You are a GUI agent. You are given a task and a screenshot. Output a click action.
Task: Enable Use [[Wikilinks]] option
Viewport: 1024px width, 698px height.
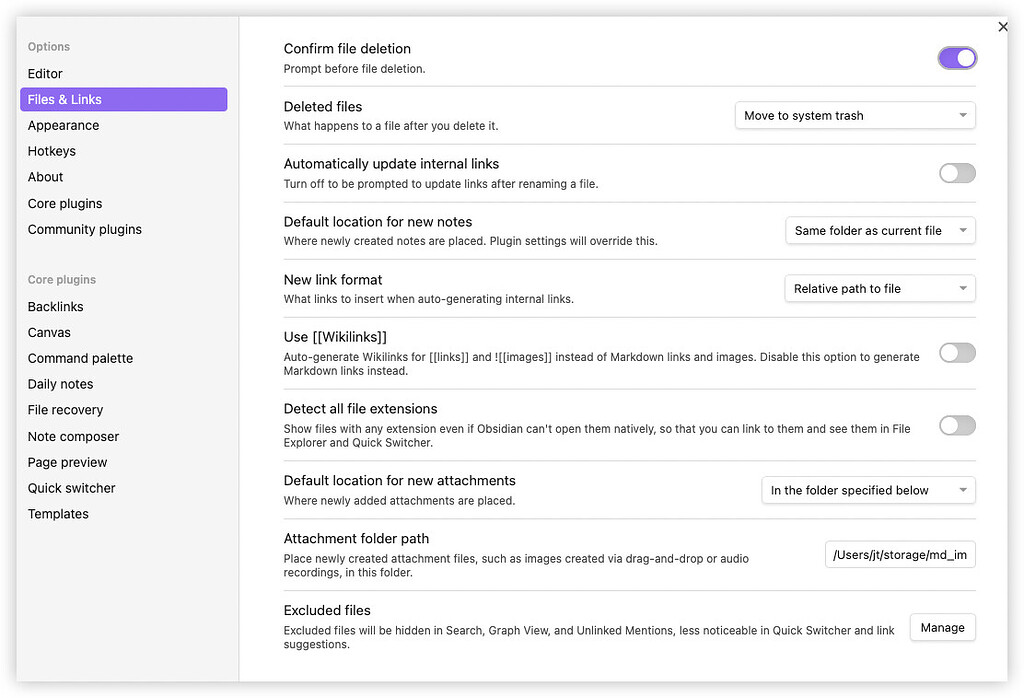coord(957,352)
